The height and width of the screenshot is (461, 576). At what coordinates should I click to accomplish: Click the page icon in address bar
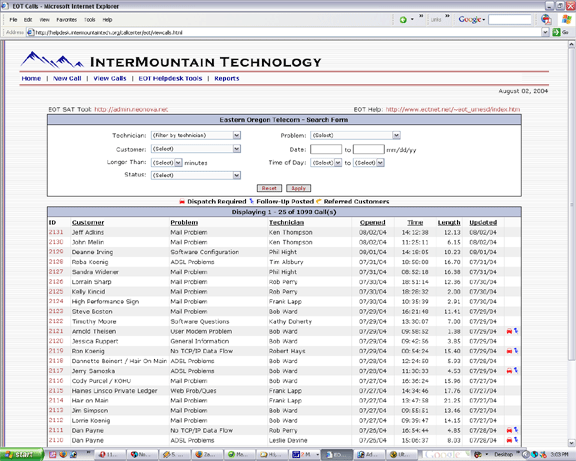coord(30,32)
